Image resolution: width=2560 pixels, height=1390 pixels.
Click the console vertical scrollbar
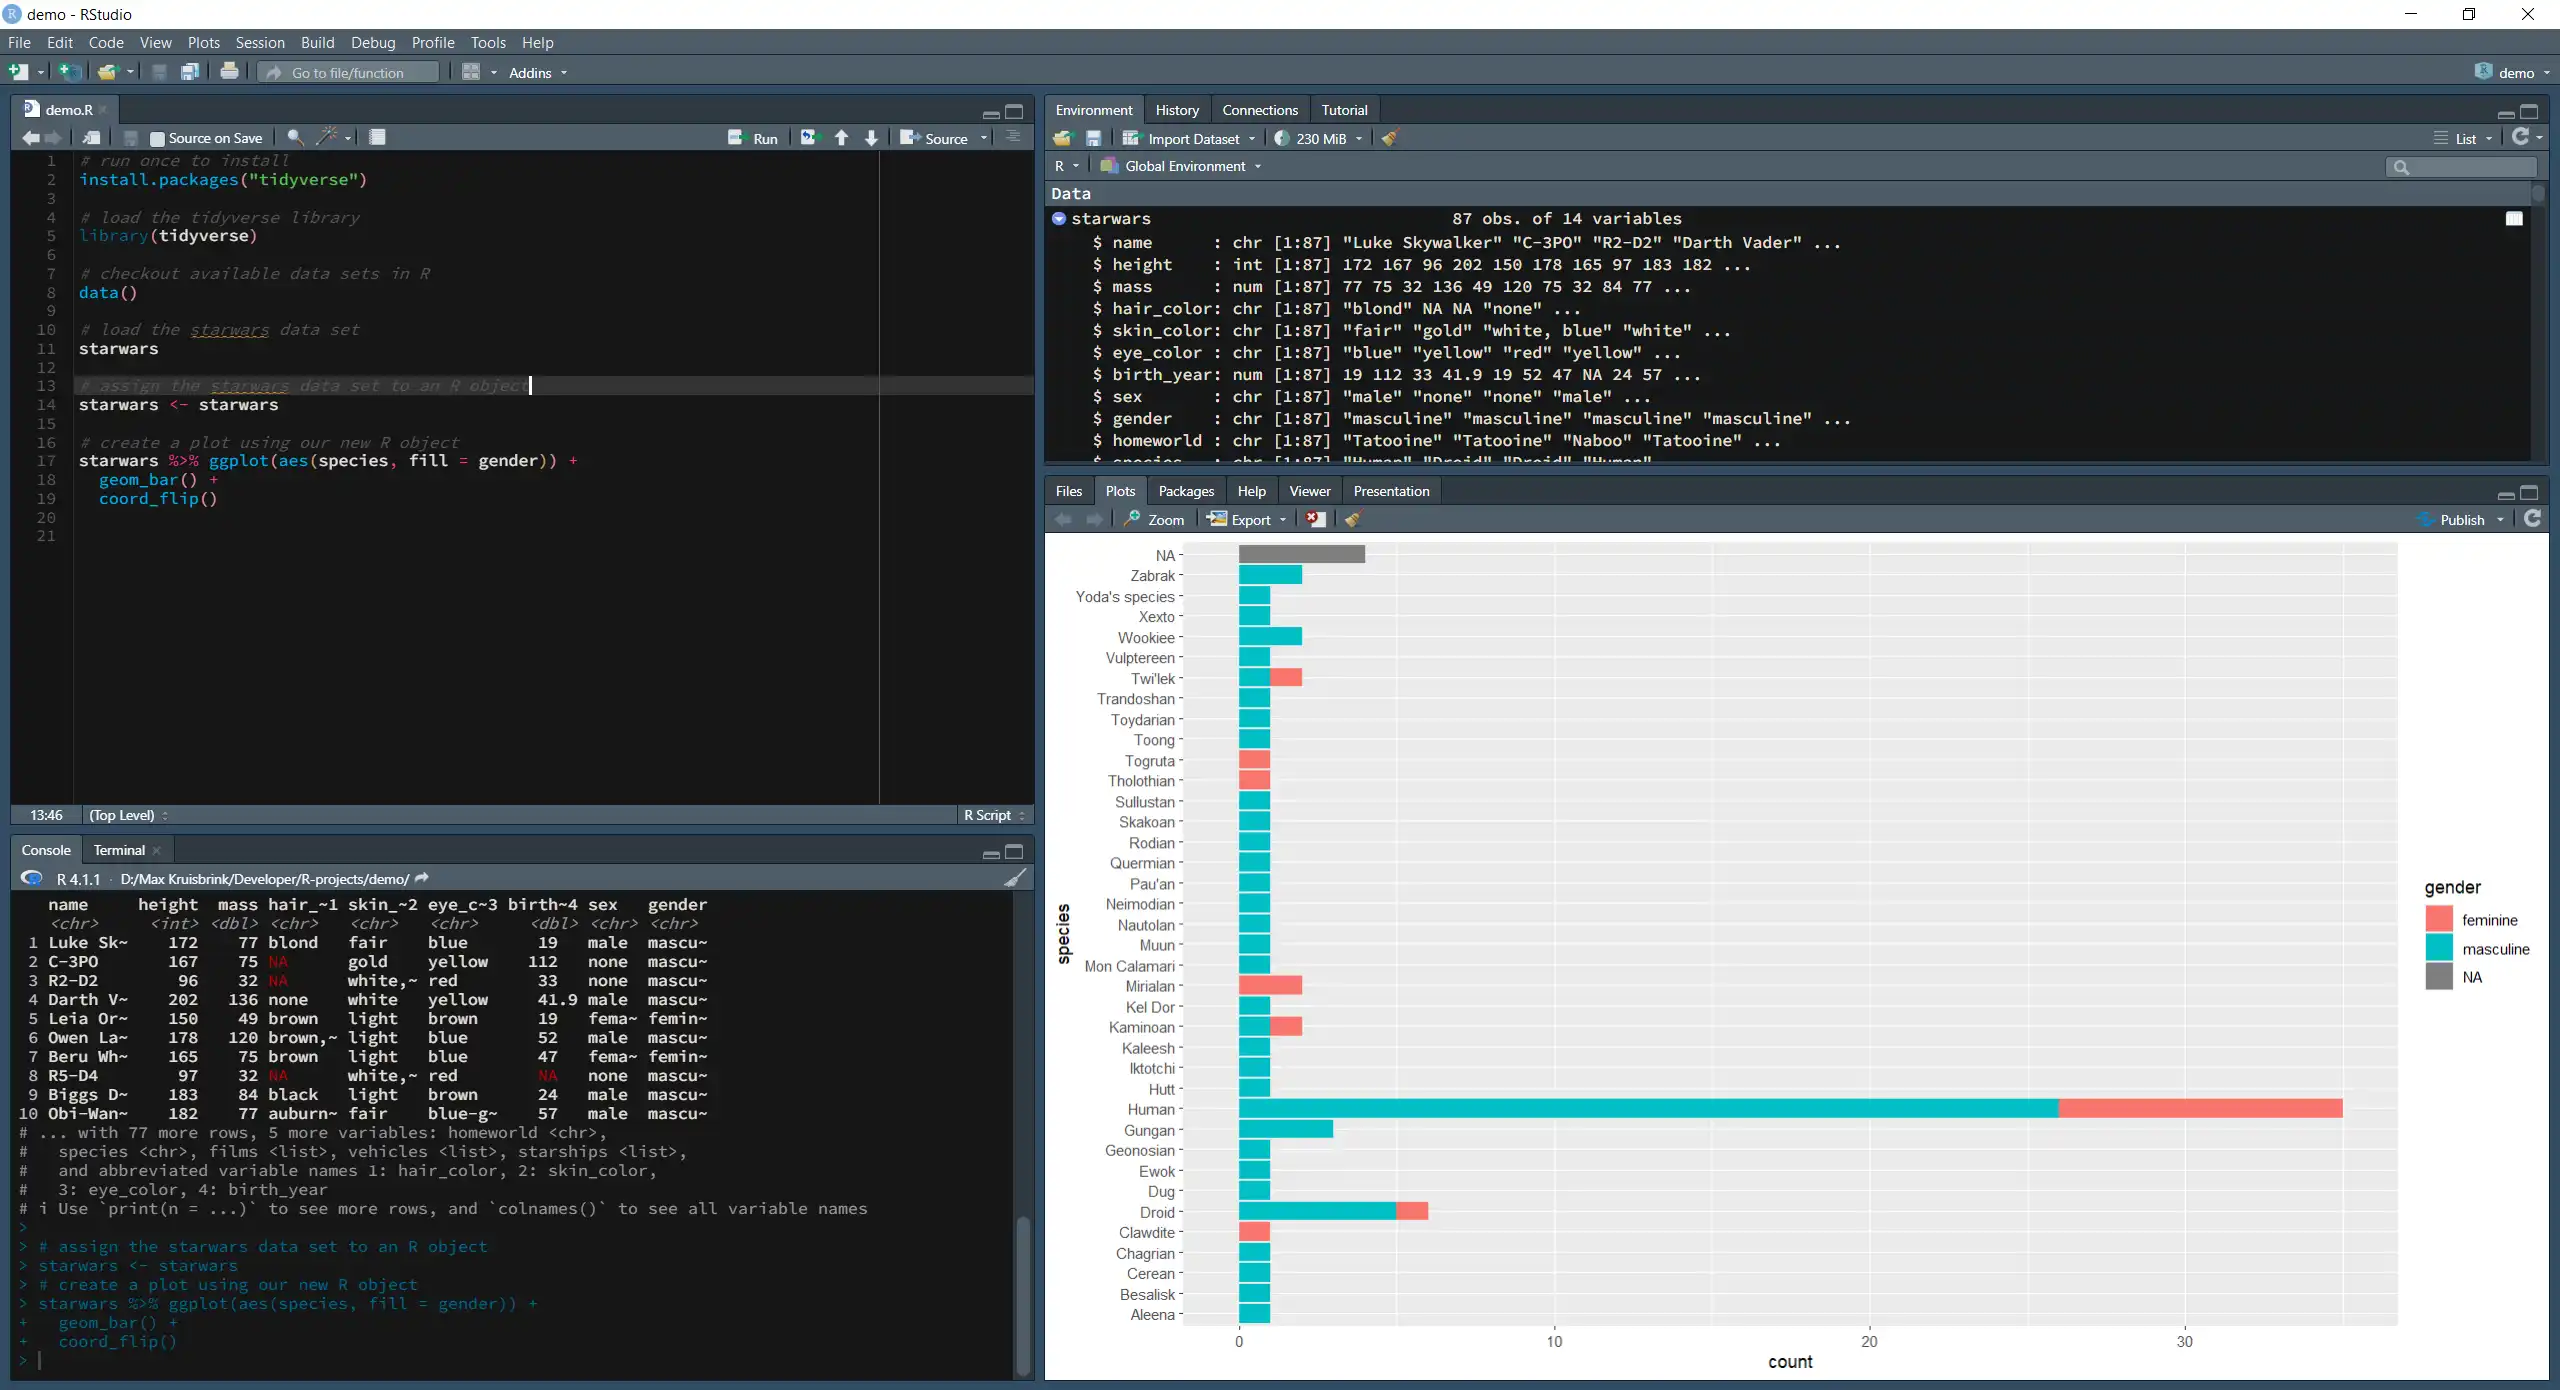[1022, 1295]
